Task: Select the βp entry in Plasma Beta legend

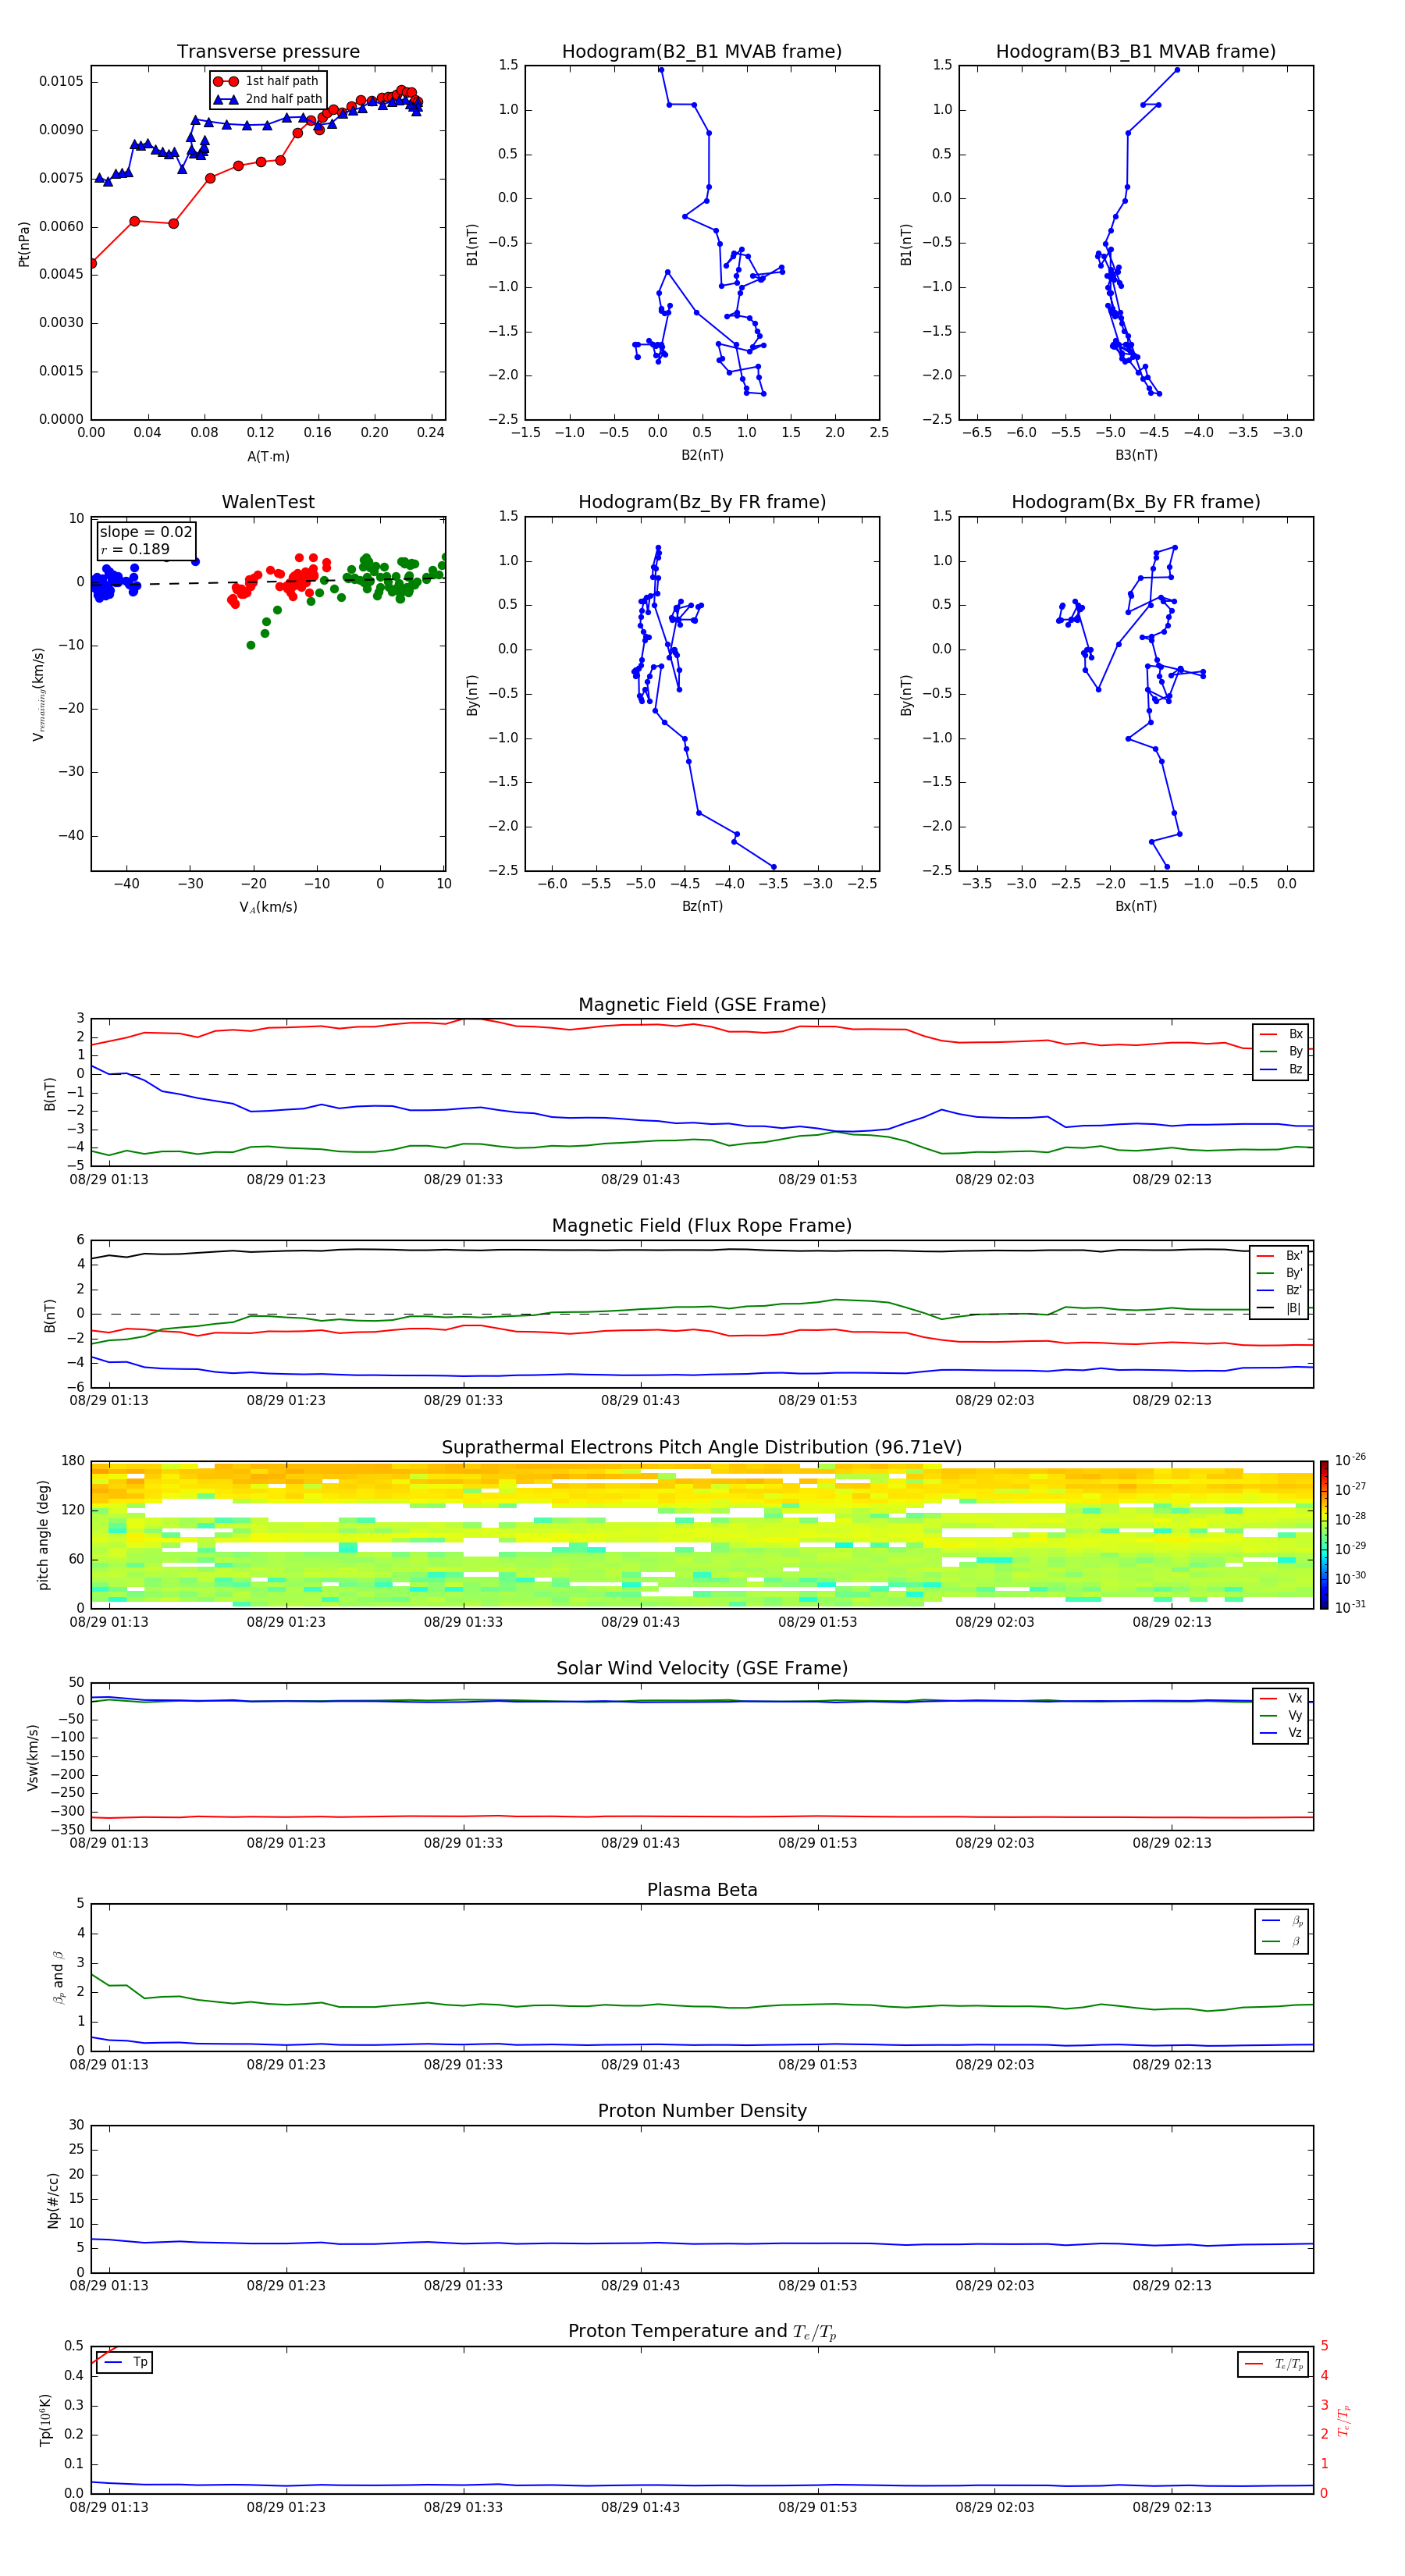Action: click(1282, 1921)
